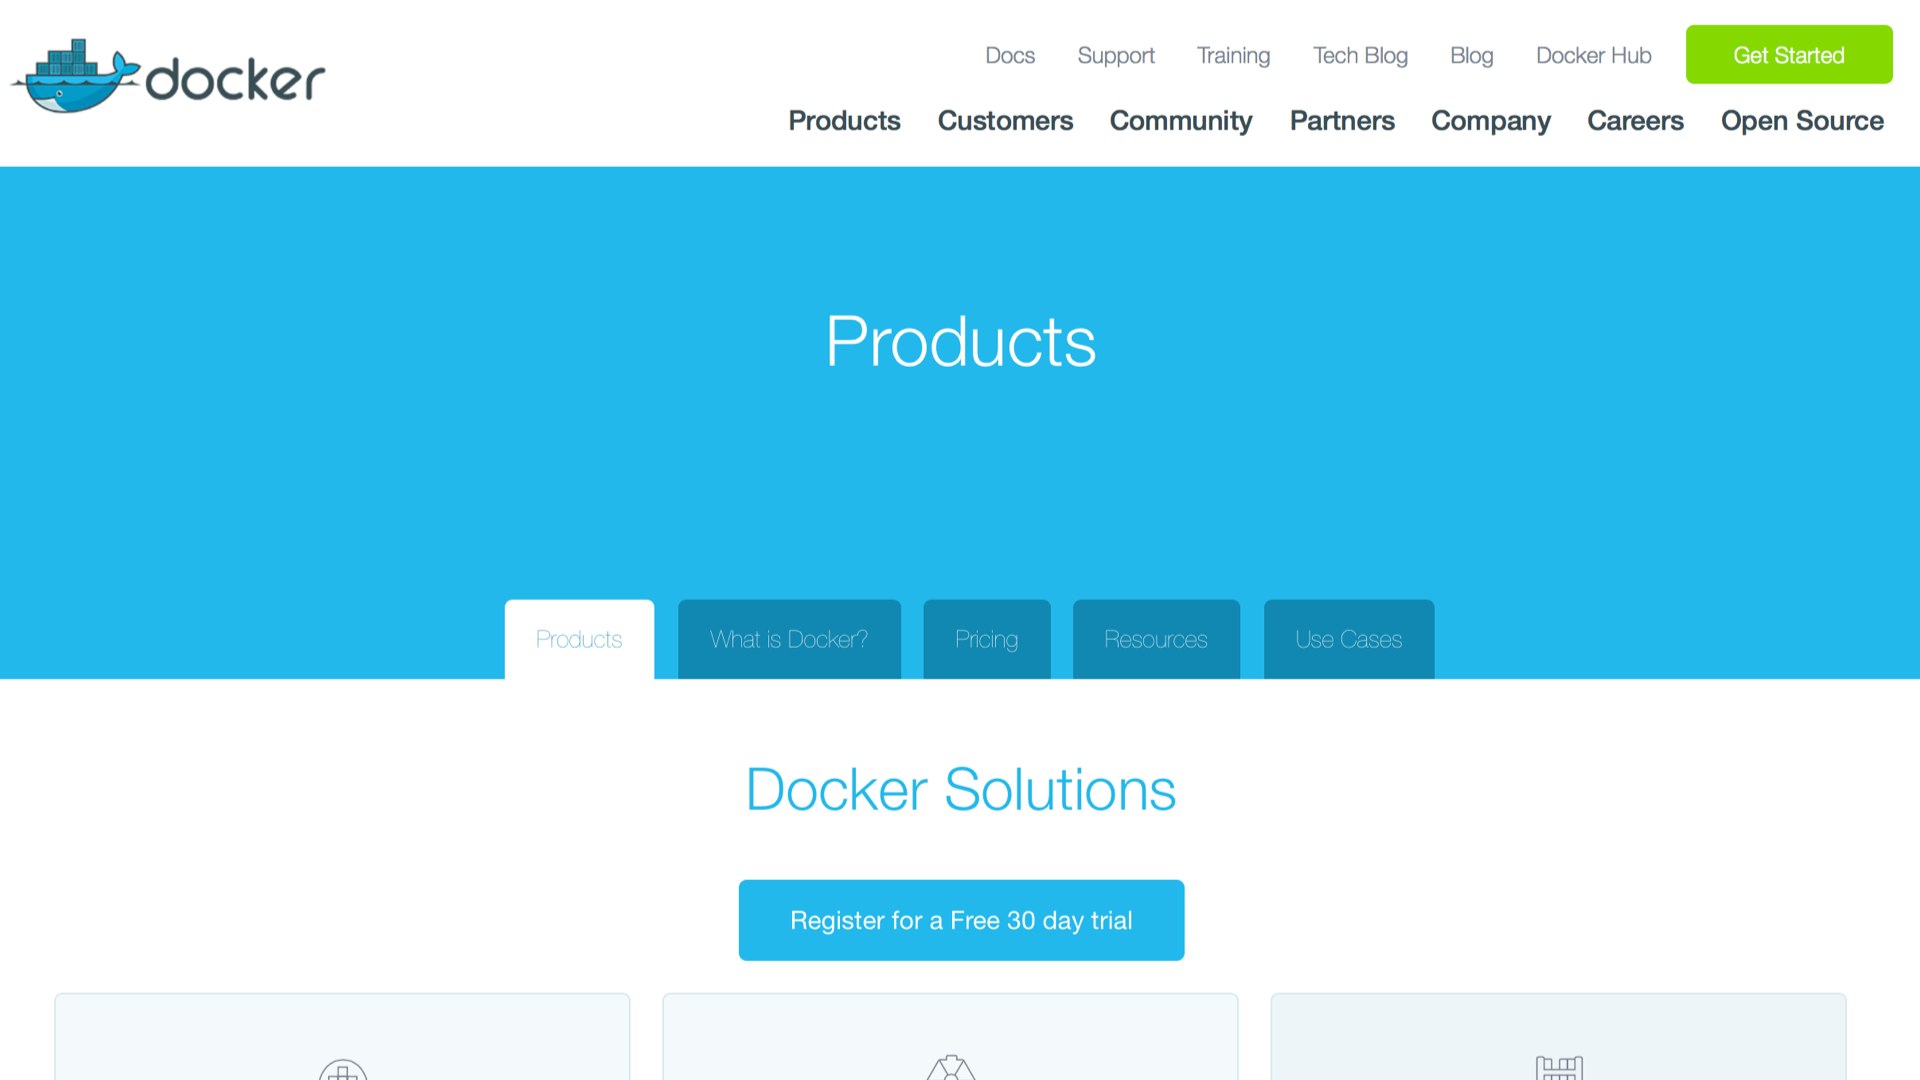Image resolution: width=1920 pixels, height=1080 pixels.
Task: Click the icon in the right solution card
Action: click(x=1559, y=1068)
